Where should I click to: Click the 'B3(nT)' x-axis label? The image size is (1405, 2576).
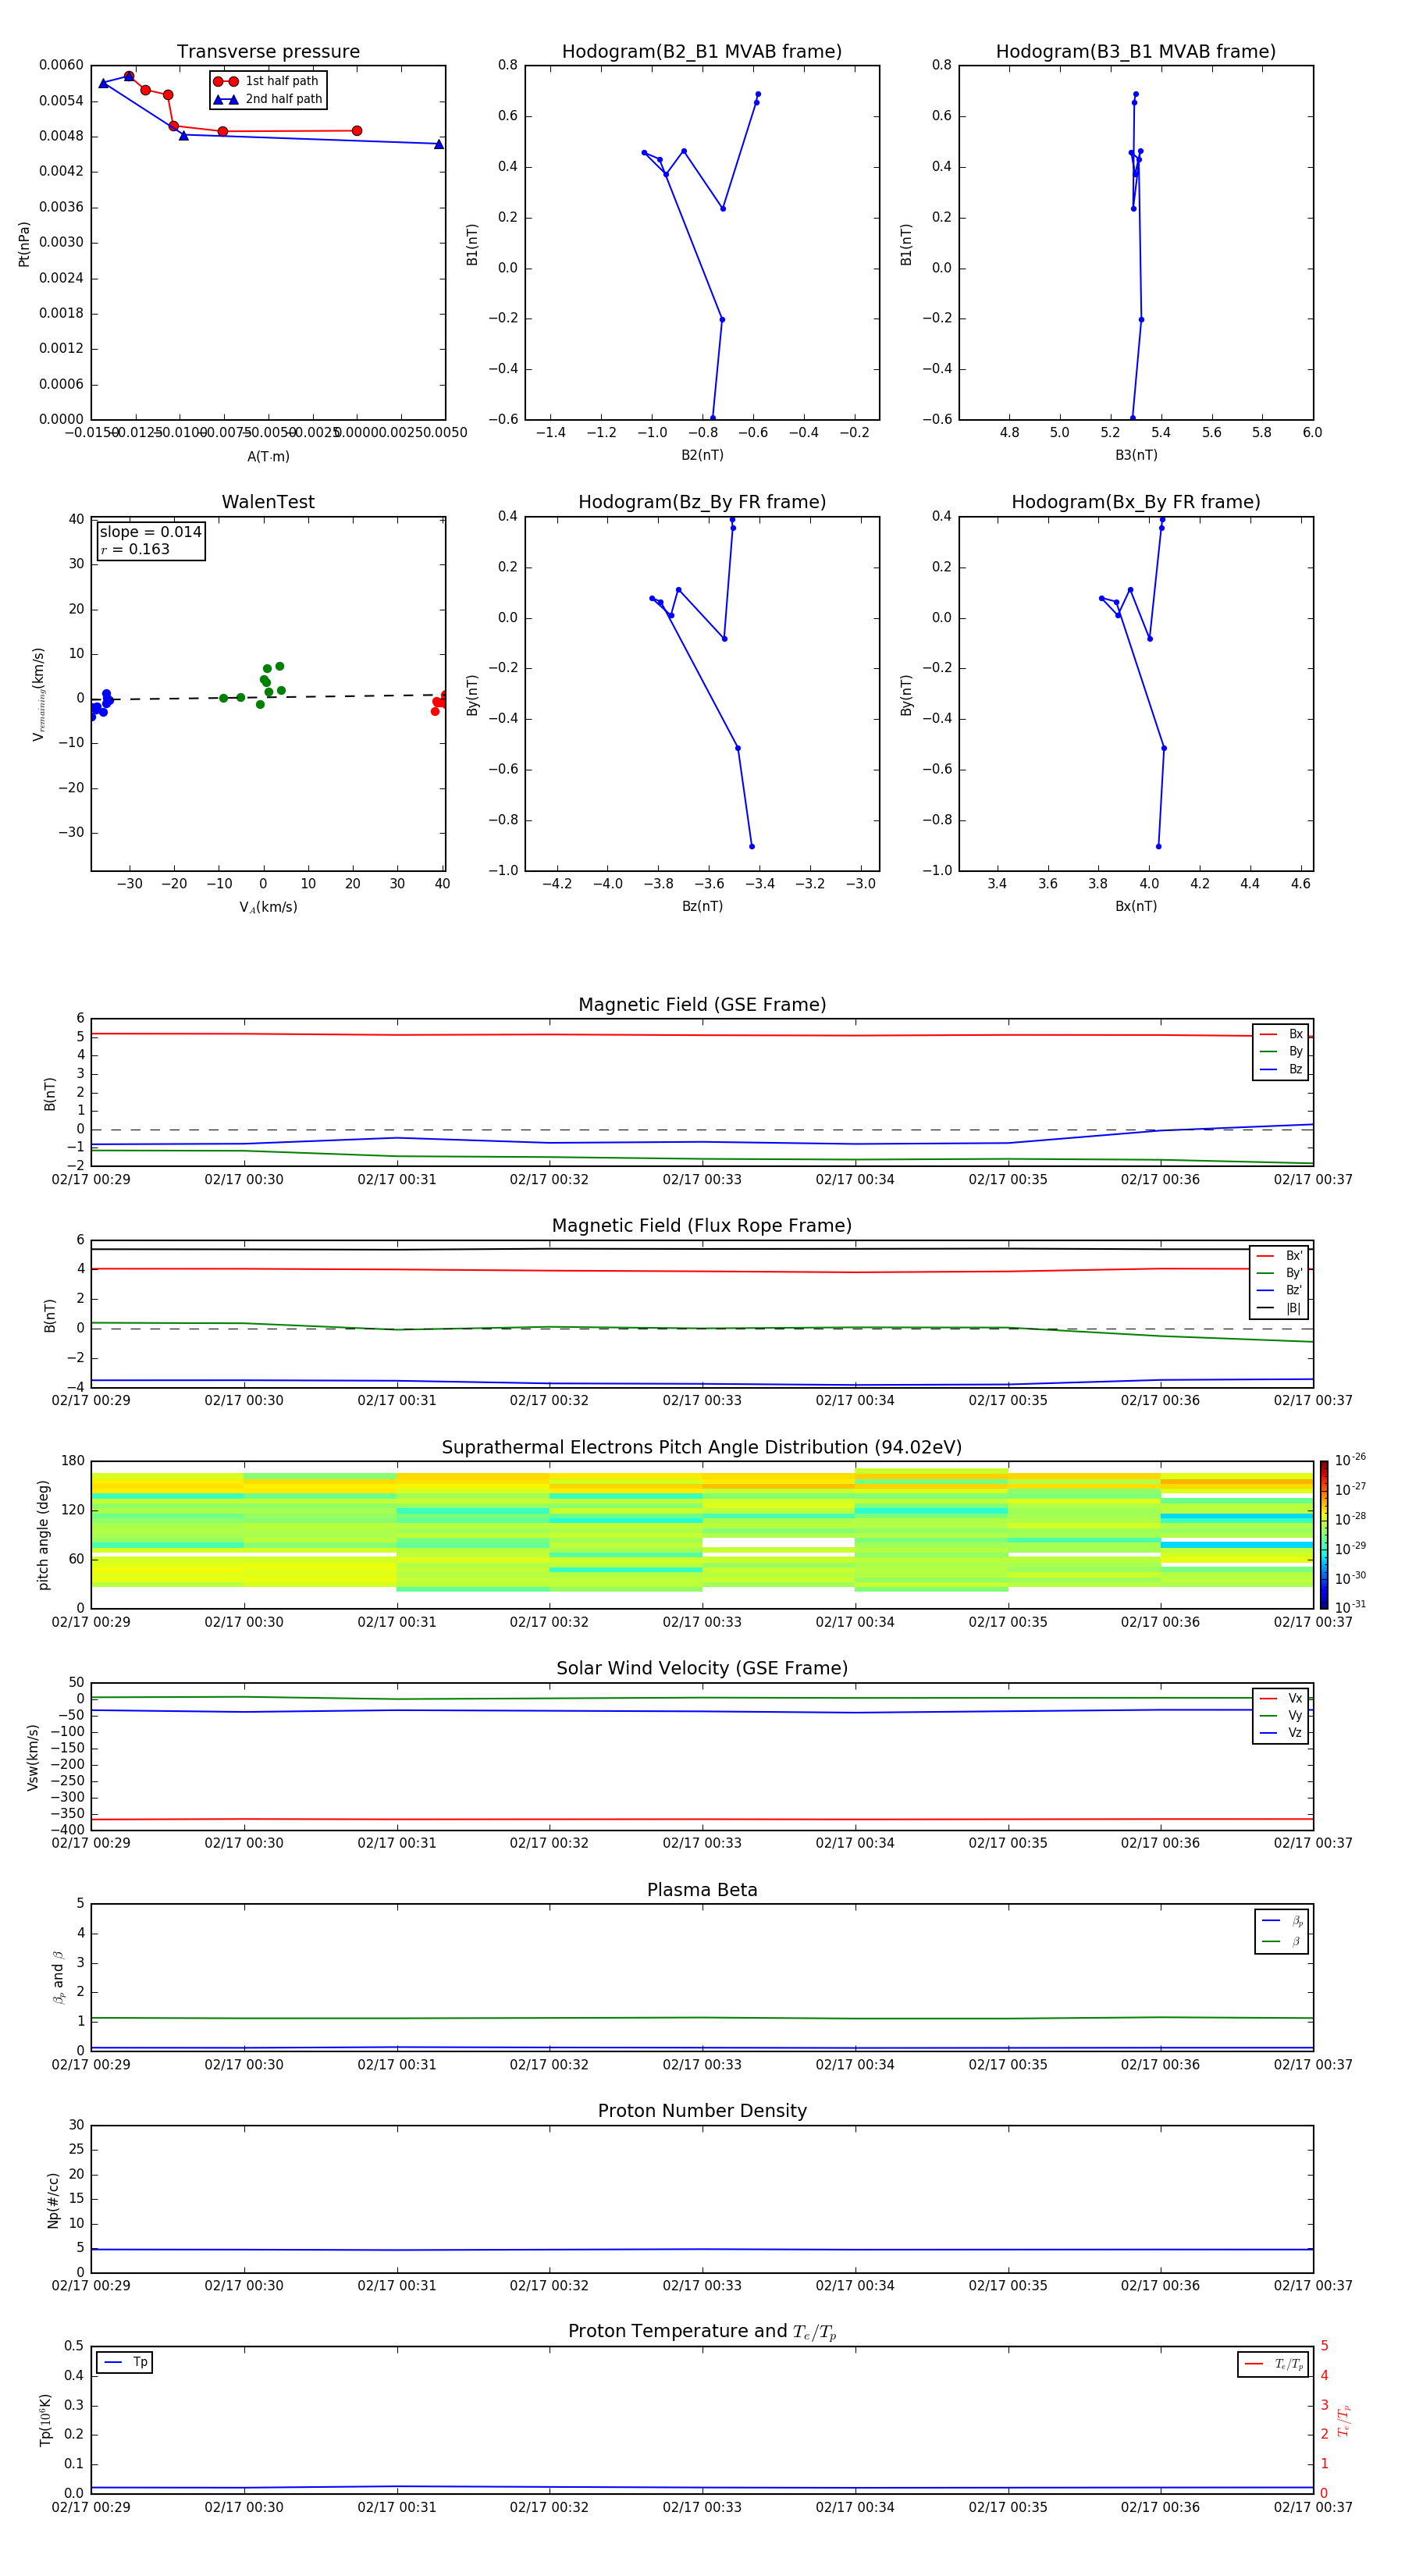[1136, 456]
